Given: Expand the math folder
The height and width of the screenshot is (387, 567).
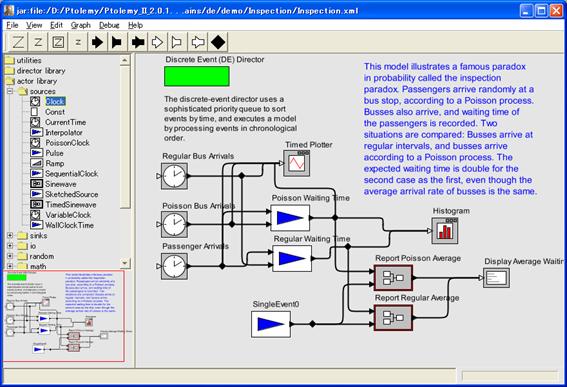Looking at the screenshot, I should tap(10, 266).
